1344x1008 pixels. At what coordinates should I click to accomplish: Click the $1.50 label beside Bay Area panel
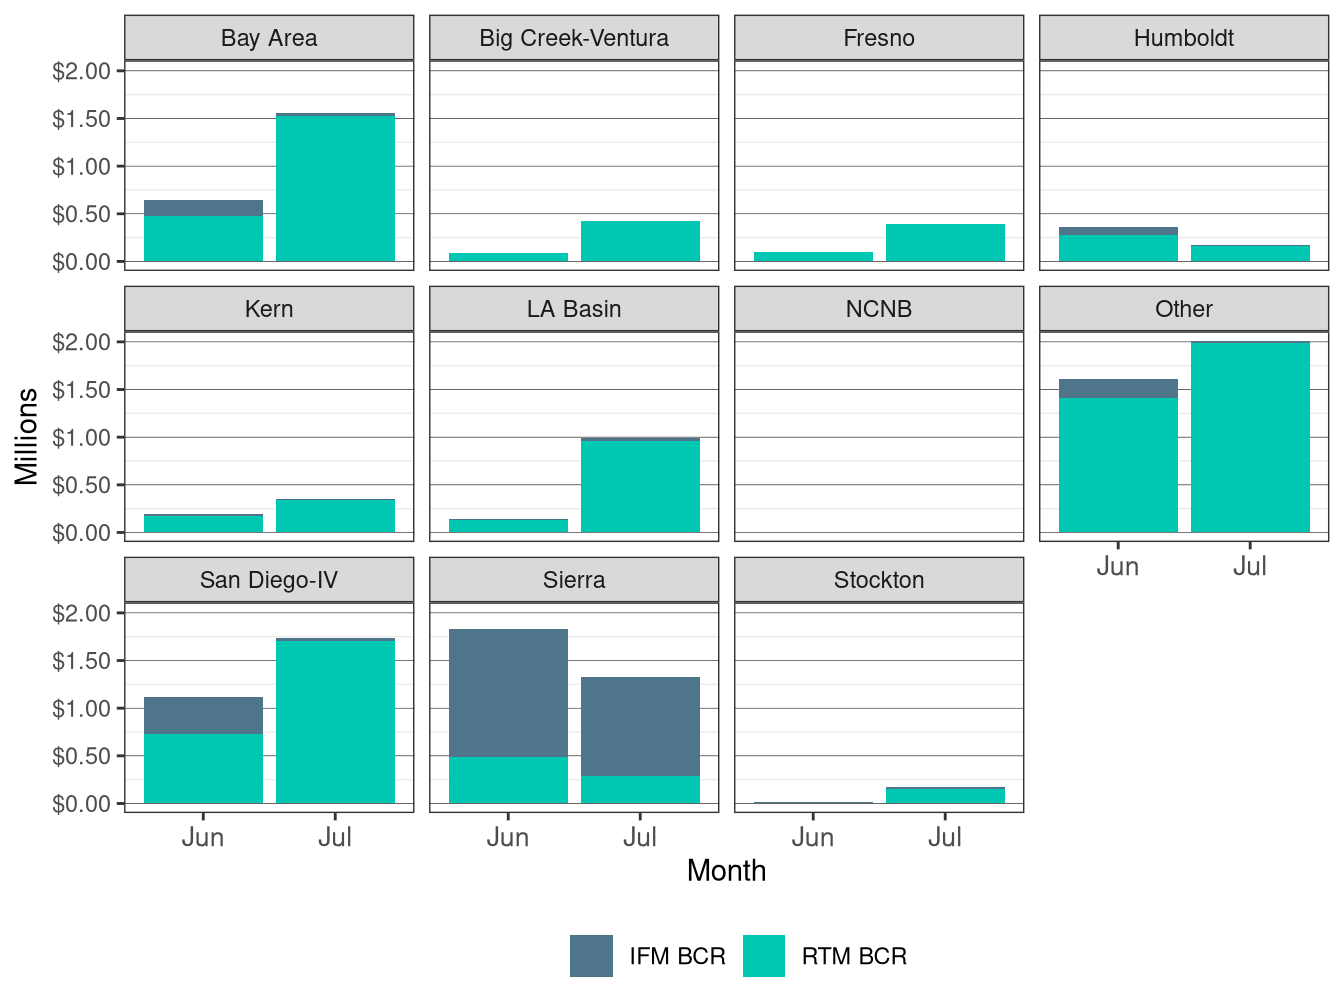[81, 119]
